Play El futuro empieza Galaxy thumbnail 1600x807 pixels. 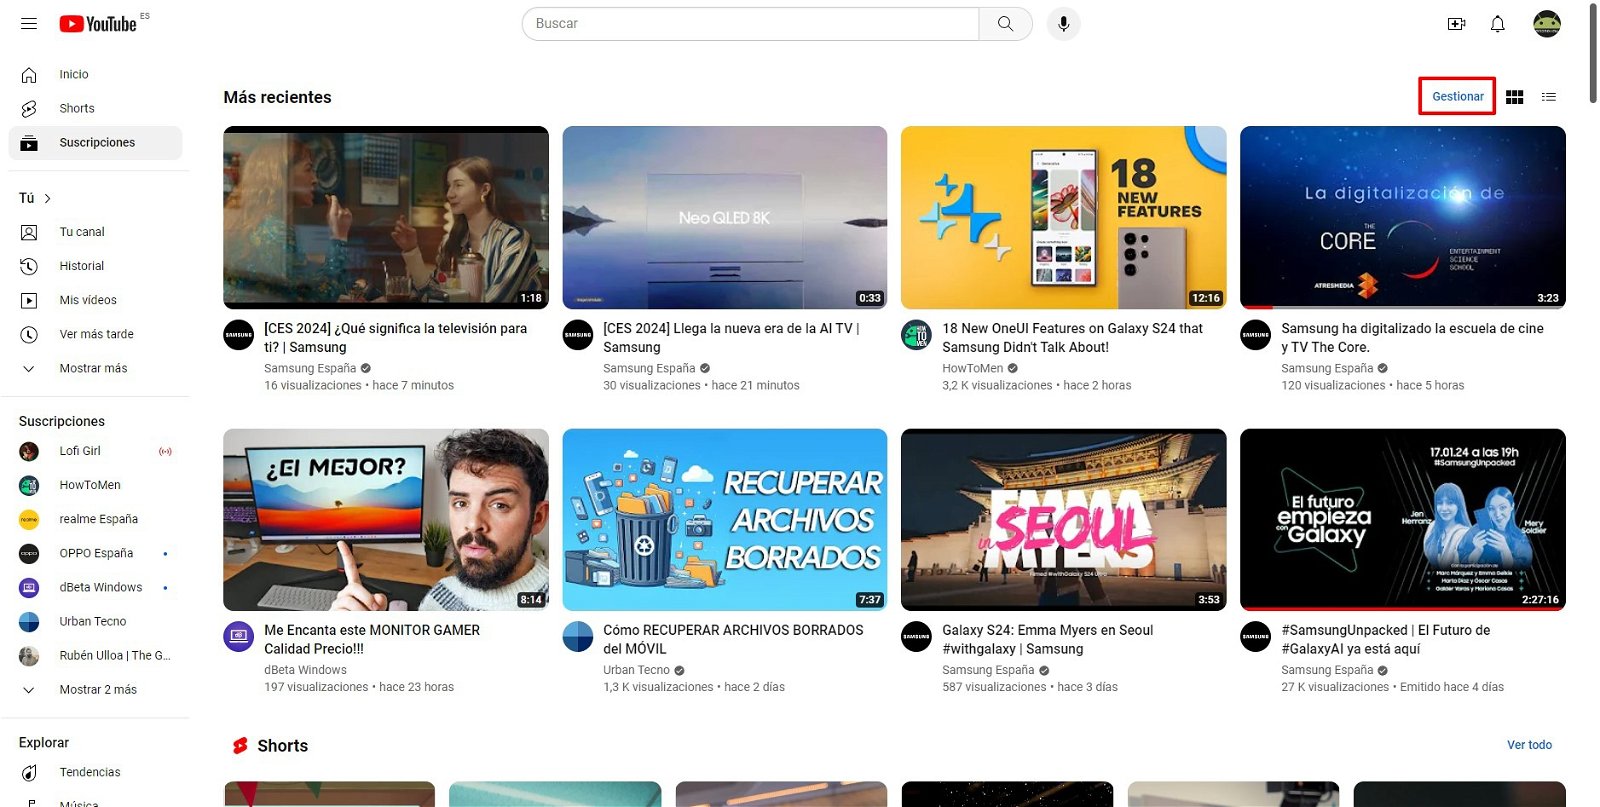[1403, 520]
